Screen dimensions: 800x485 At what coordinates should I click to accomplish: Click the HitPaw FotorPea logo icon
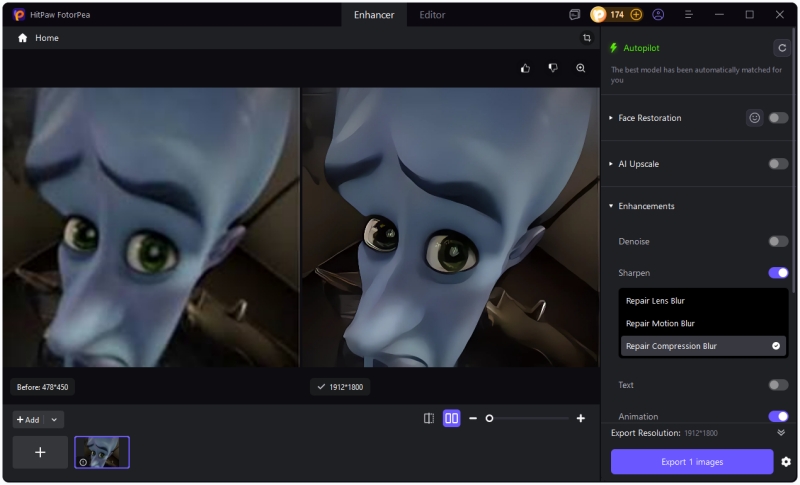coord(19,15)
